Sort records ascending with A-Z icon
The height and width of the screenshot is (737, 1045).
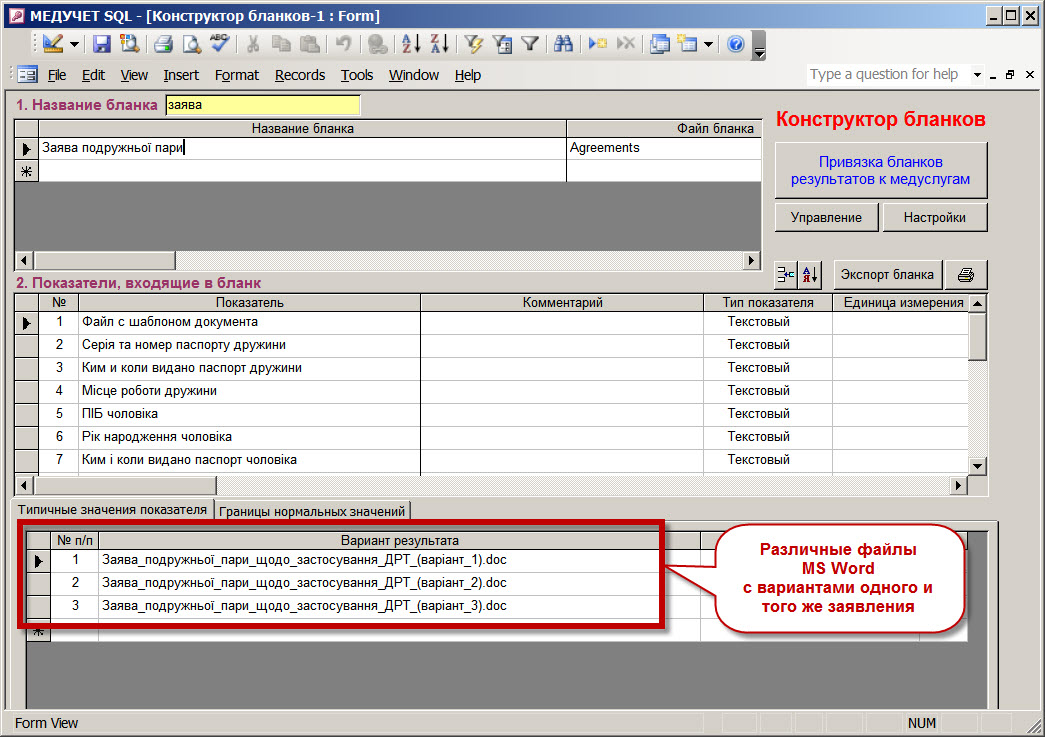pyautogui.click(x=411, y=44)
